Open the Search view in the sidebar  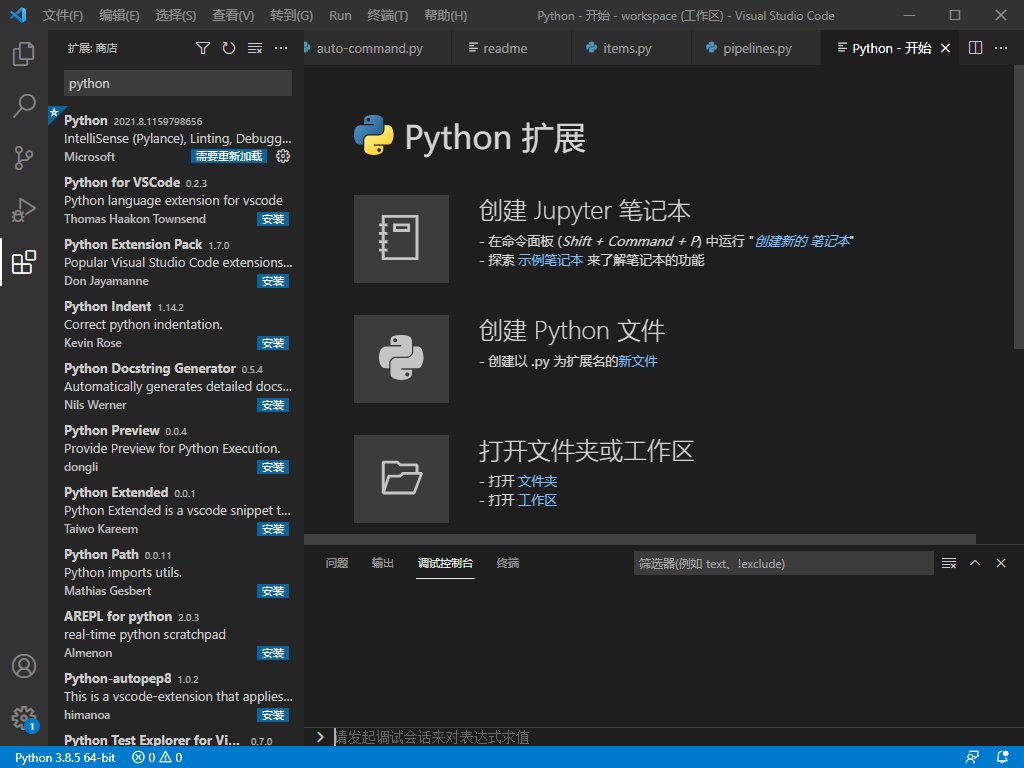[24, 105]
